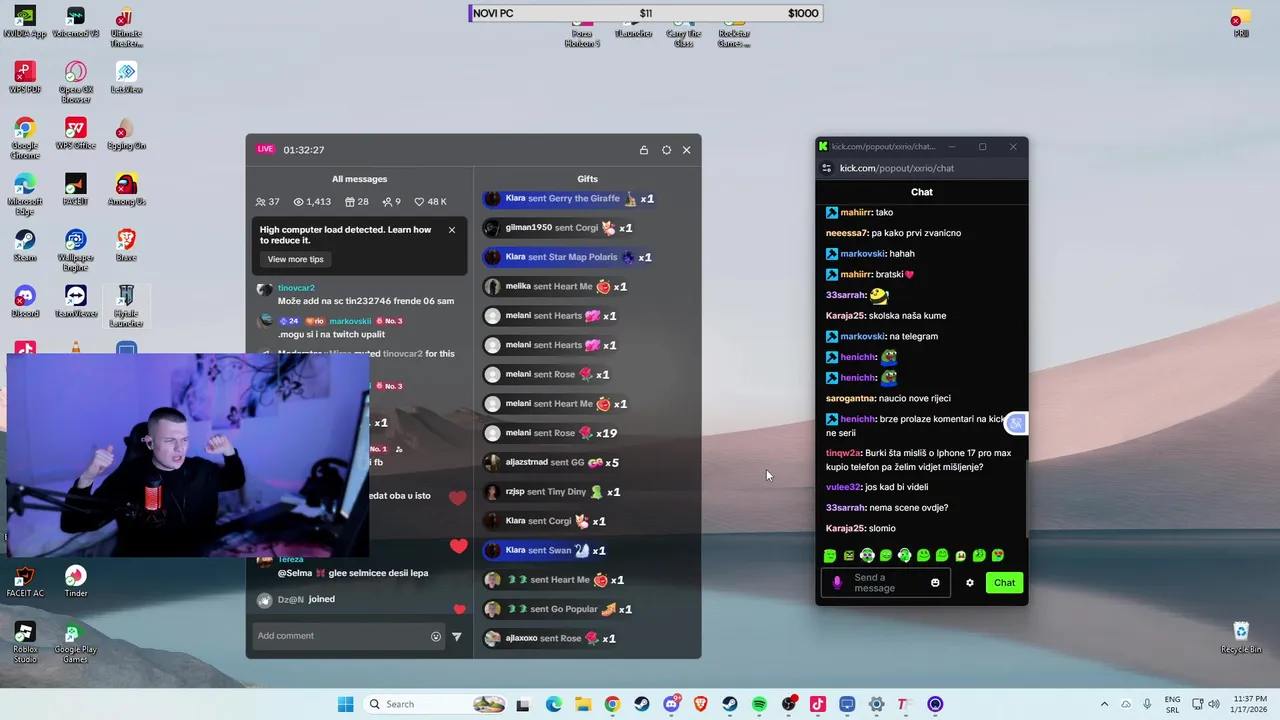Click the viewers count 37

tap(267, 202)
